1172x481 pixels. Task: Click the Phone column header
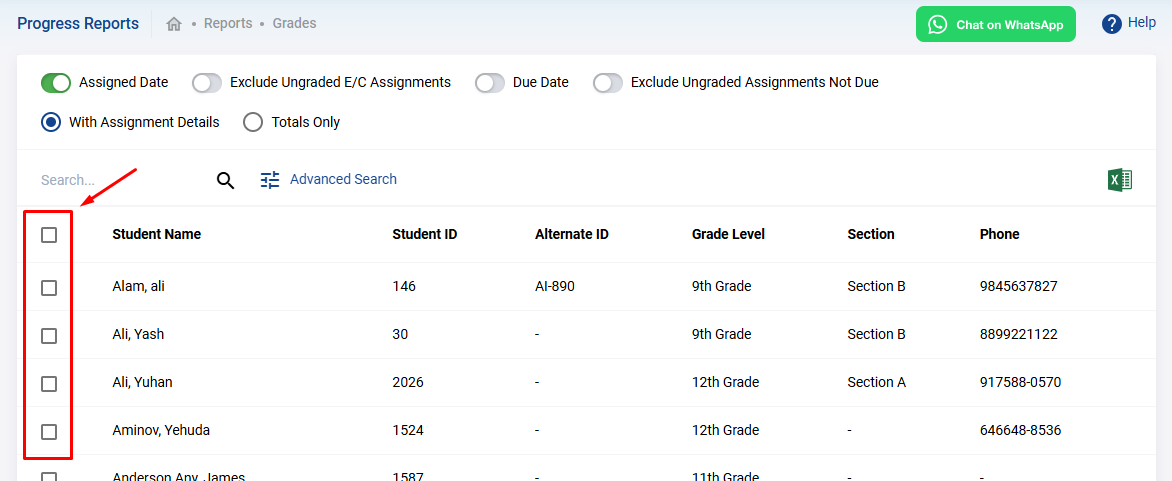pos(999,235)
